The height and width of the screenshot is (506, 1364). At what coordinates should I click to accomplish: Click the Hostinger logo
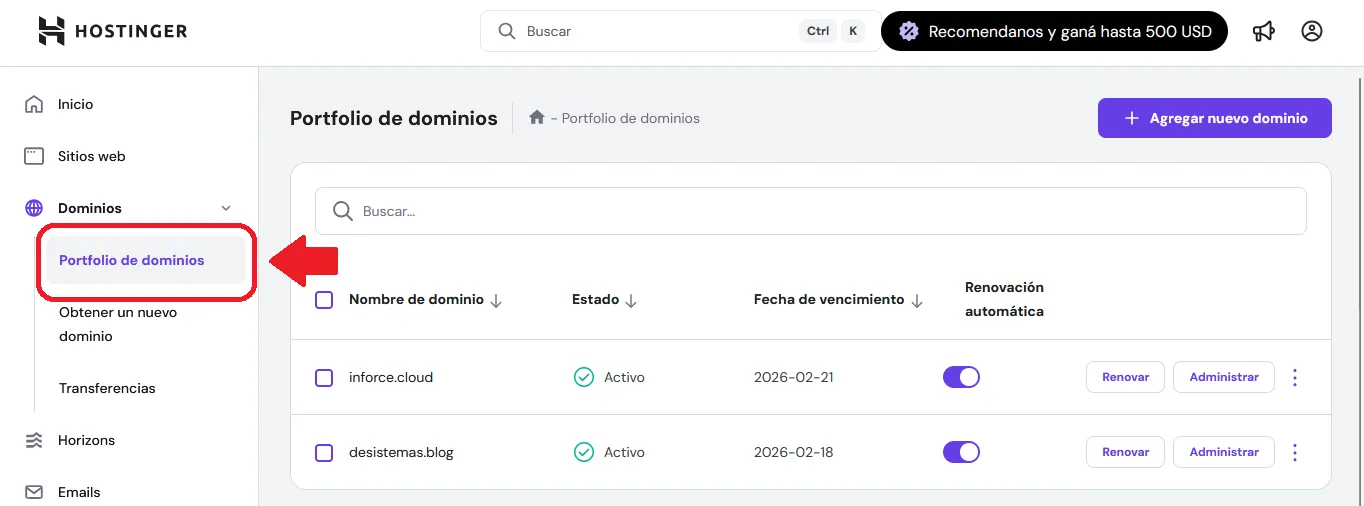click(x=112, y=31)
